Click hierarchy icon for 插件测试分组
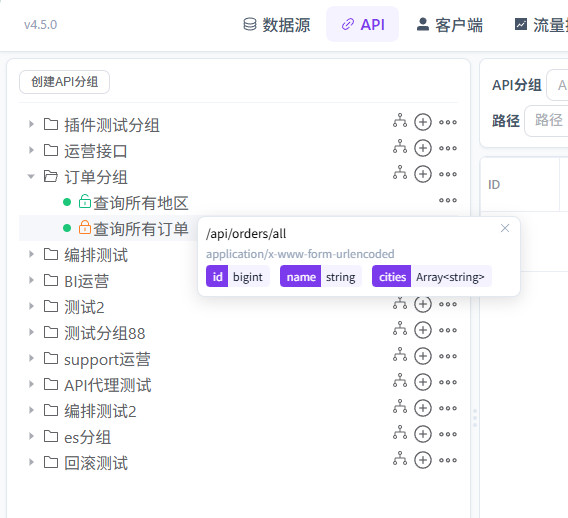Image resolution: width=568 pixels, height=518 pixels. click(400, 121)
